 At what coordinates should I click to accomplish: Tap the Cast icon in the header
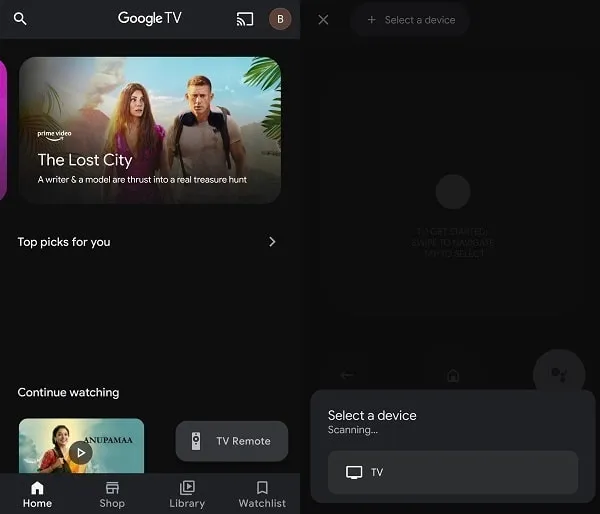[x=245, y=19]
